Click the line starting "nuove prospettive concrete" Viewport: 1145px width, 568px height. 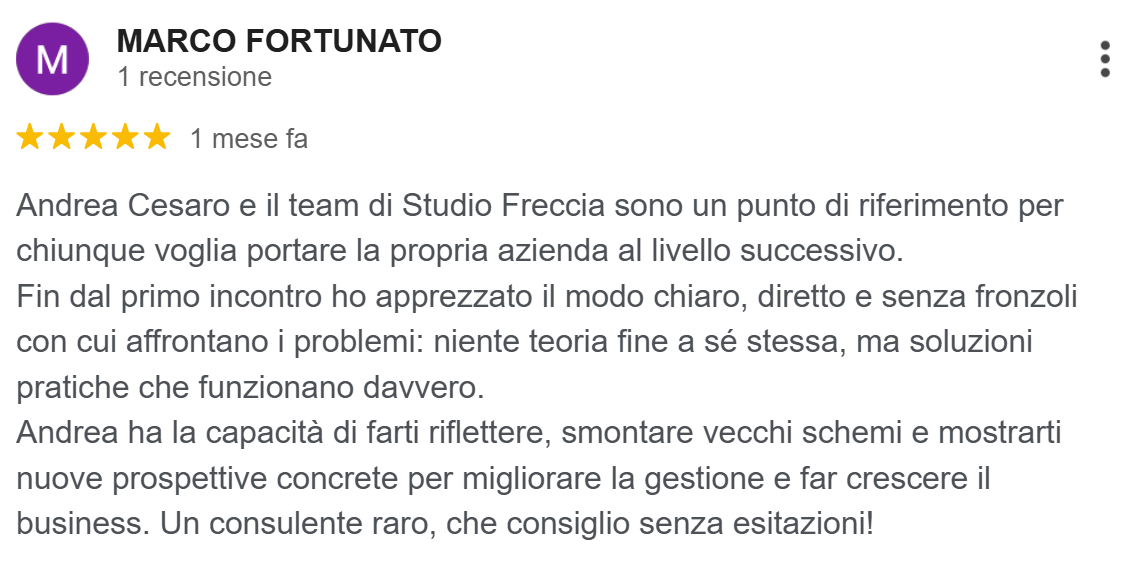(x=503, y=477)
